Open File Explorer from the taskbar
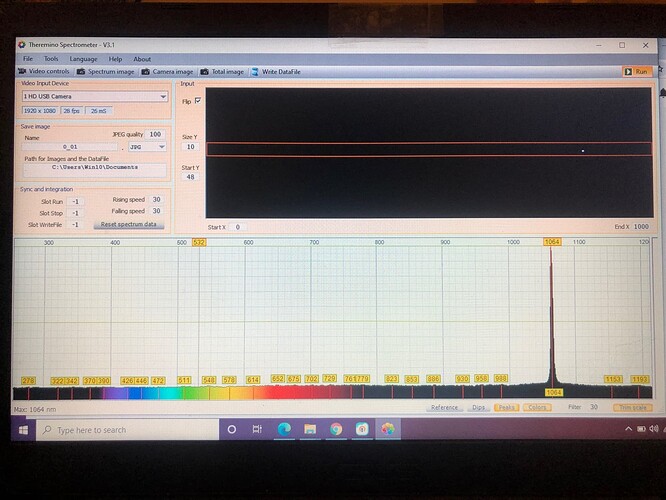This screenshot has height=500, width=666. click(310, 429)
